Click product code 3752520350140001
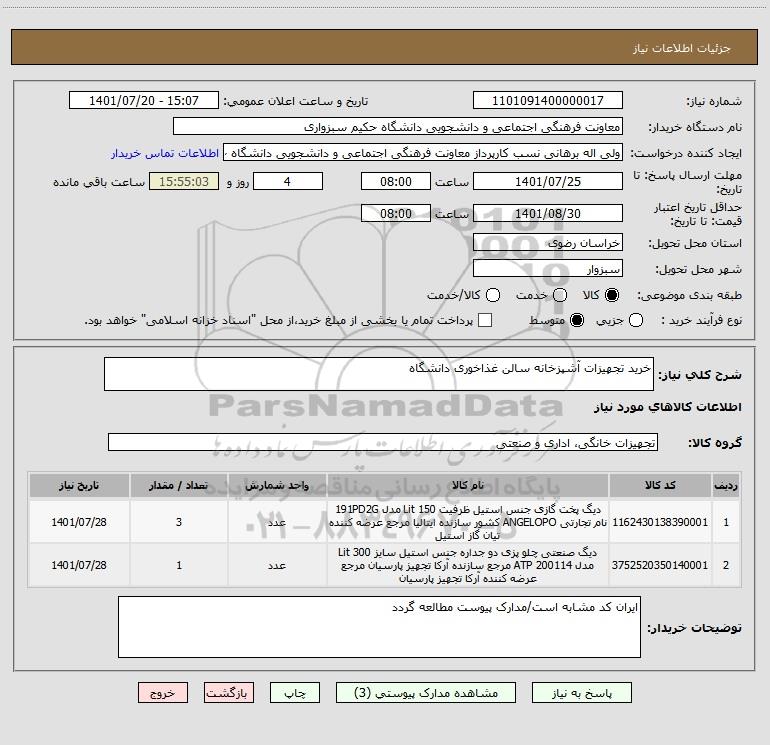 tap(660, 565)
